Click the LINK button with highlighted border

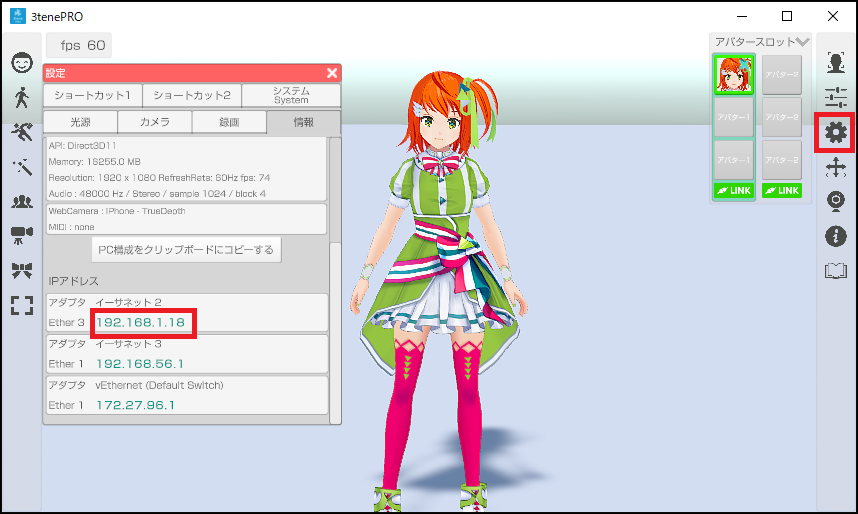(734, 190)
